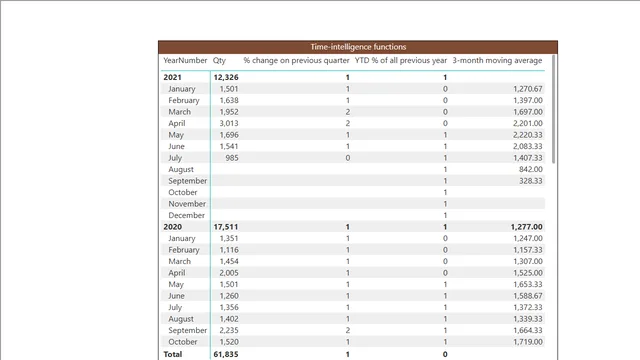Image resolution: width=640 pixels, height=360 pixels.
Task: Click the Qty value 1,952
Action: (x=229, y=112)
